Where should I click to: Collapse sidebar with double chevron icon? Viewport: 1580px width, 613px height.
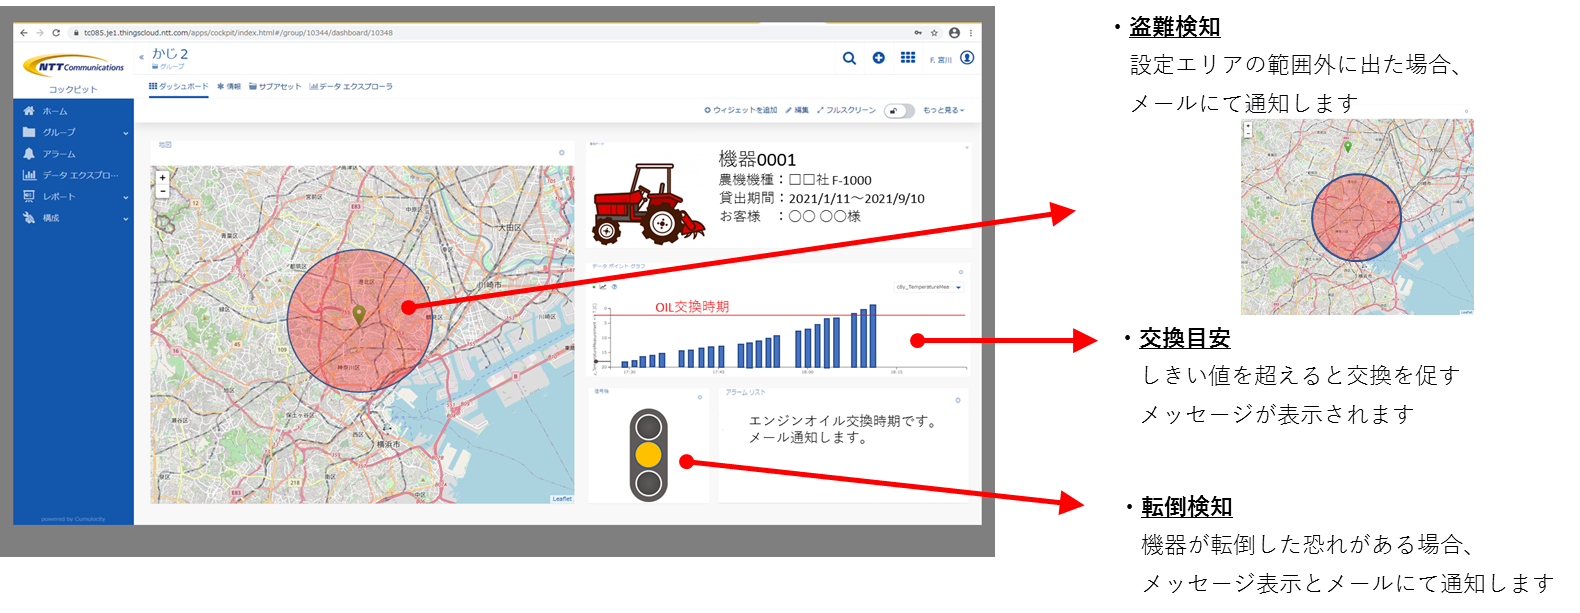141,57
